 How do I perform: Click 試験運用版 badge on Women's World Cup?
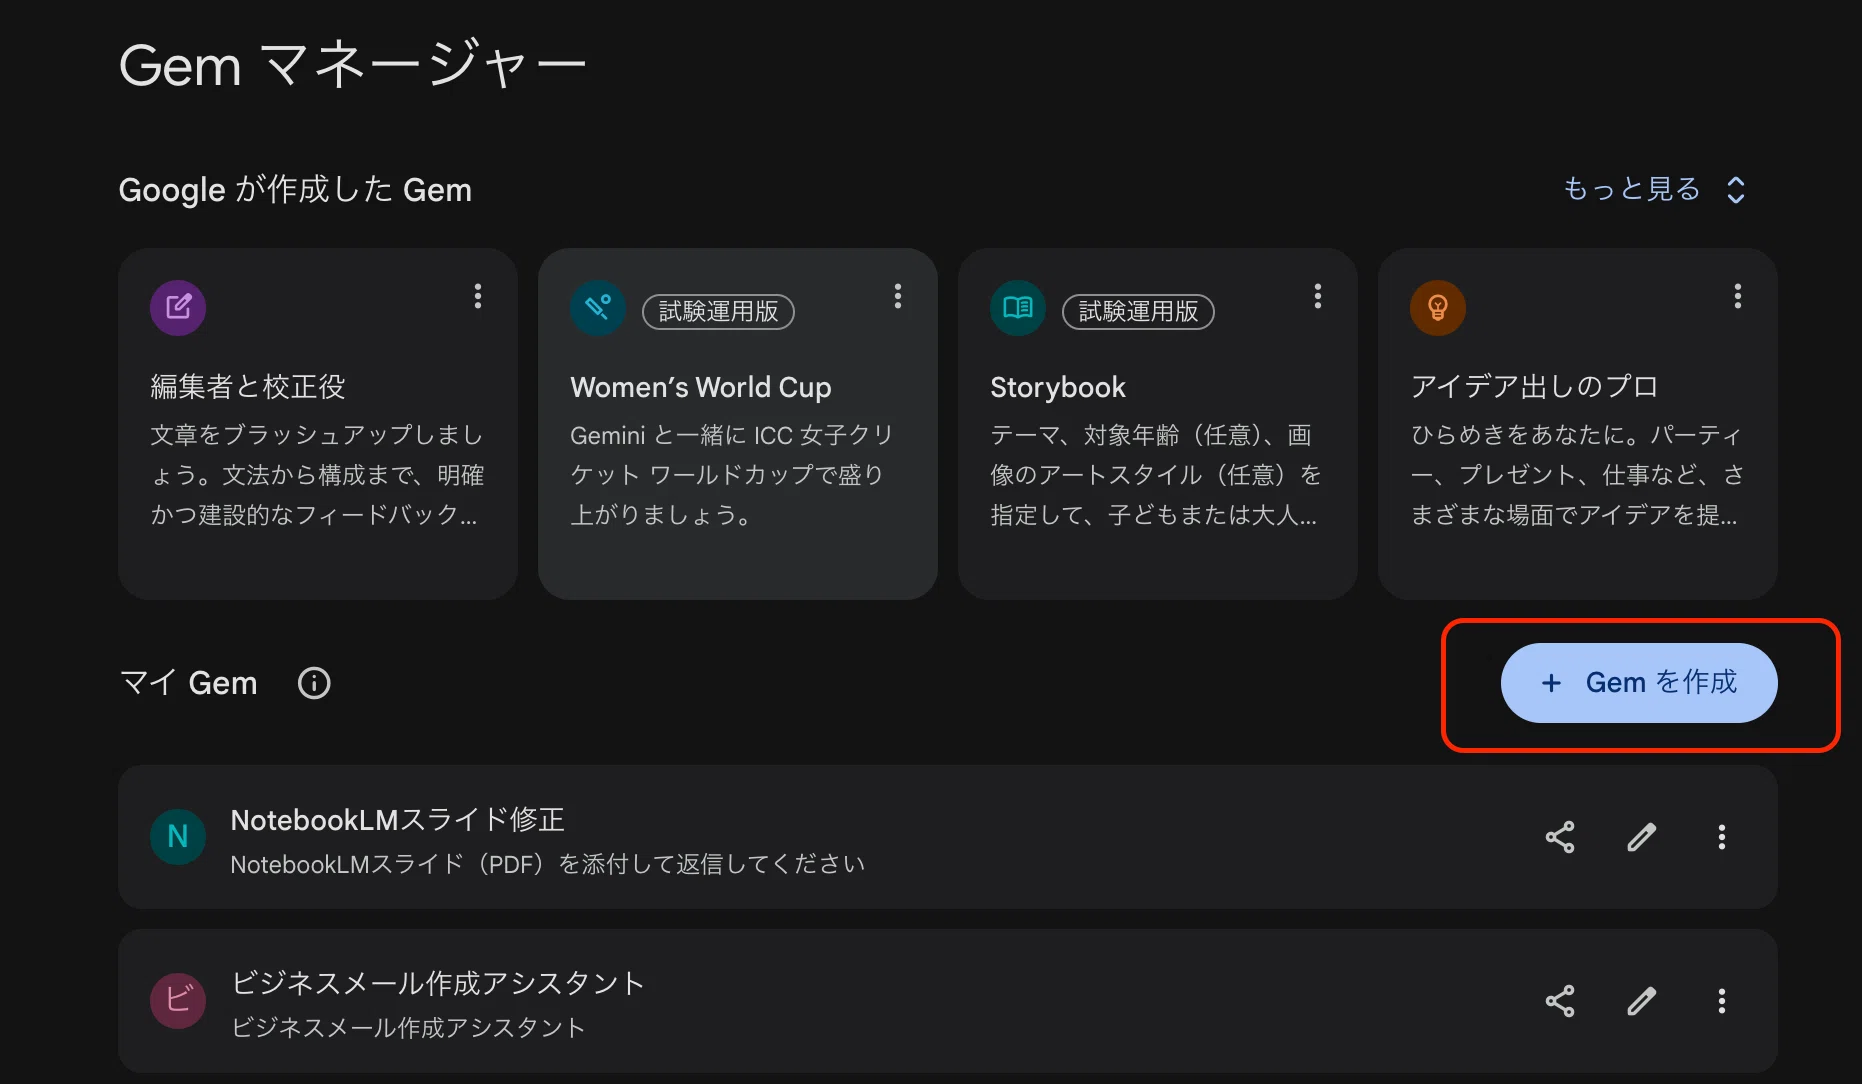718,311
